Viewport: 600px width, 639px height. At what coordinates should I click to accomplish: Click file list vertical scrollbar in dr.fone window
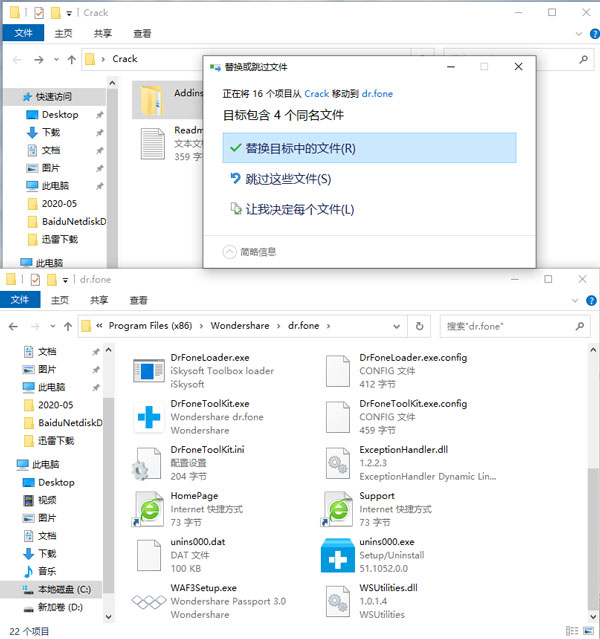point(593,538)
